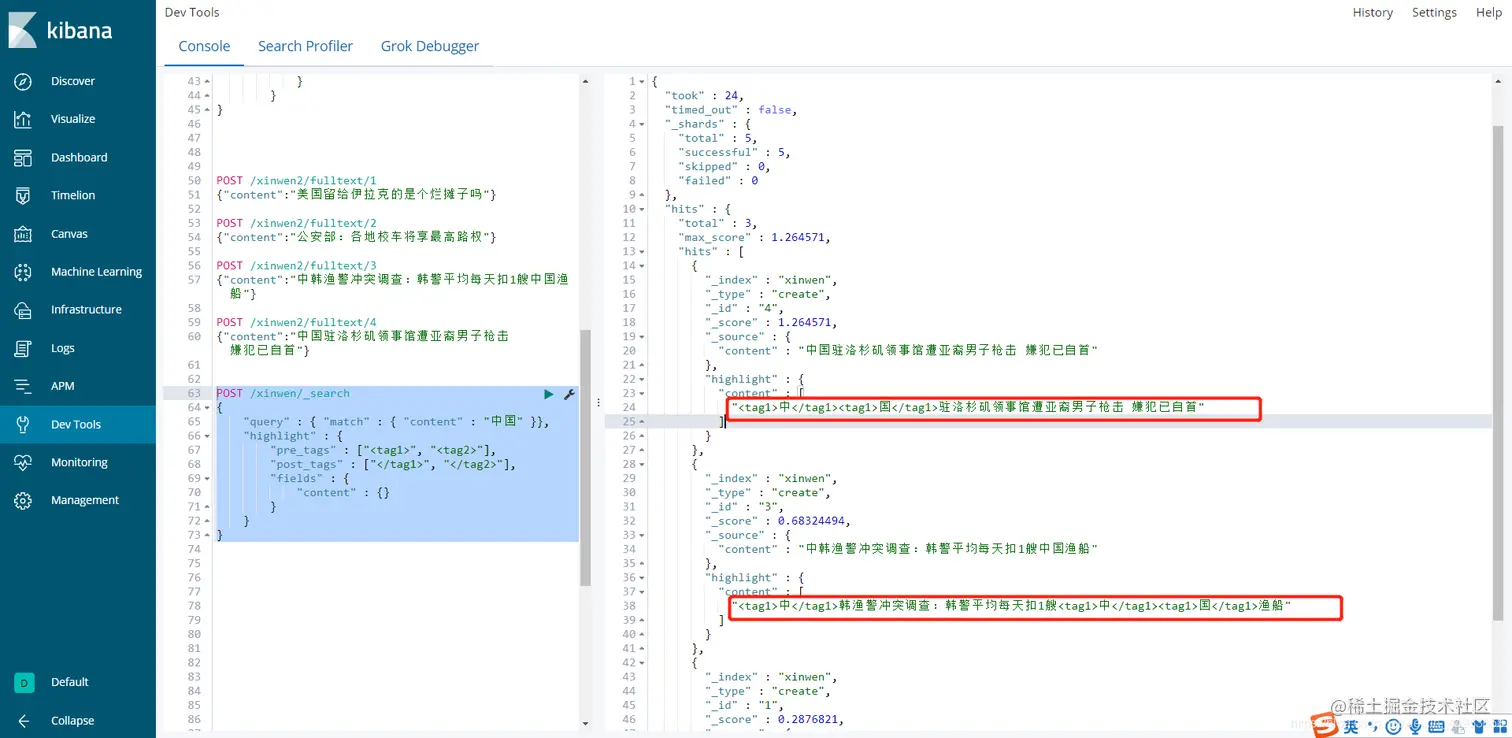
Task: Switch to Search Profiler tab
Action: click(x=305, y=46)
